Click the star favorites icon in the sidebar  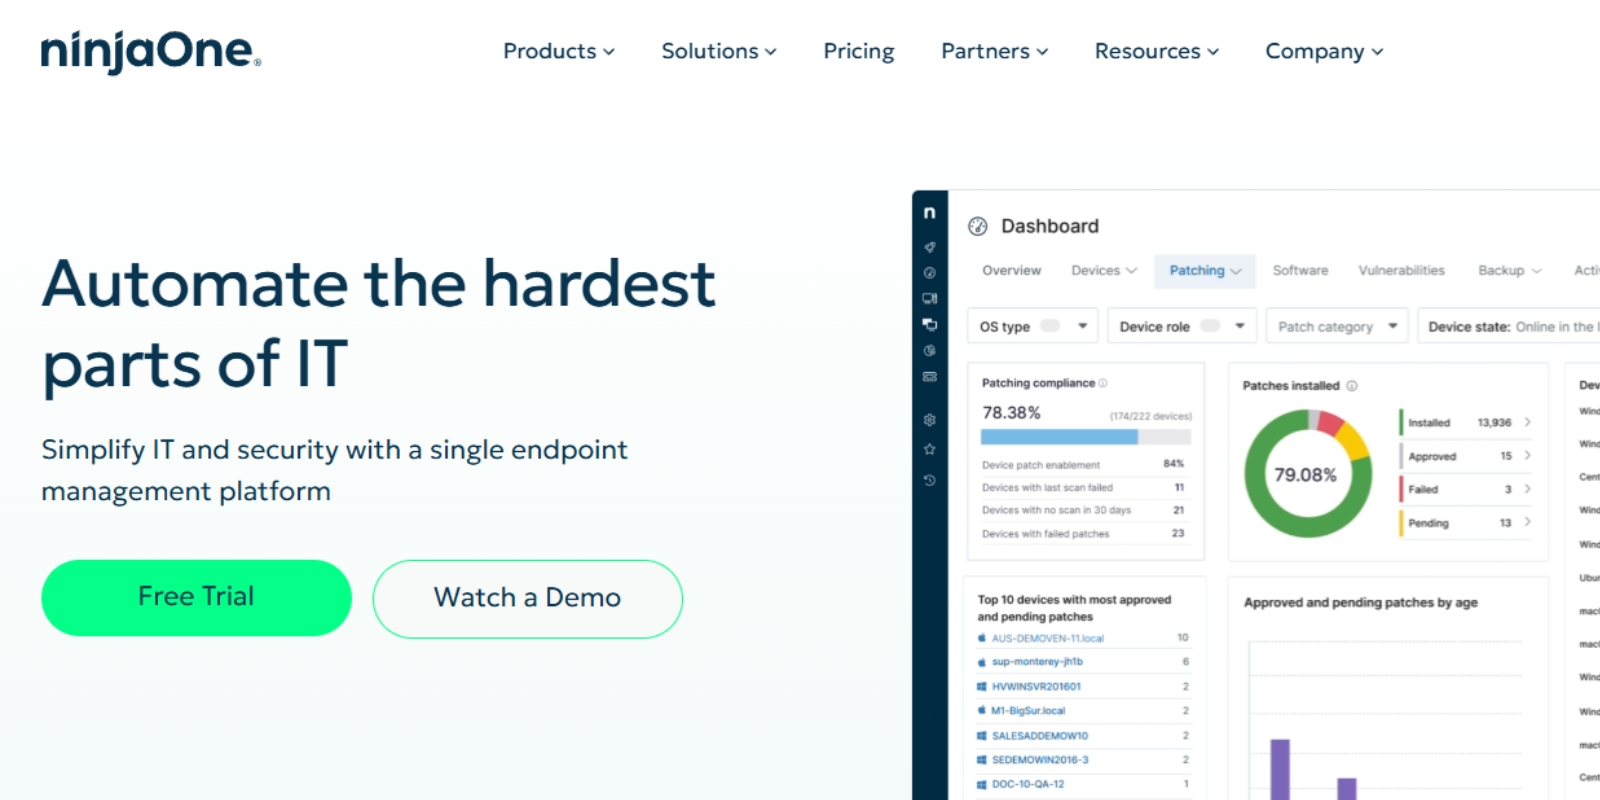click(x=930, y=449)
